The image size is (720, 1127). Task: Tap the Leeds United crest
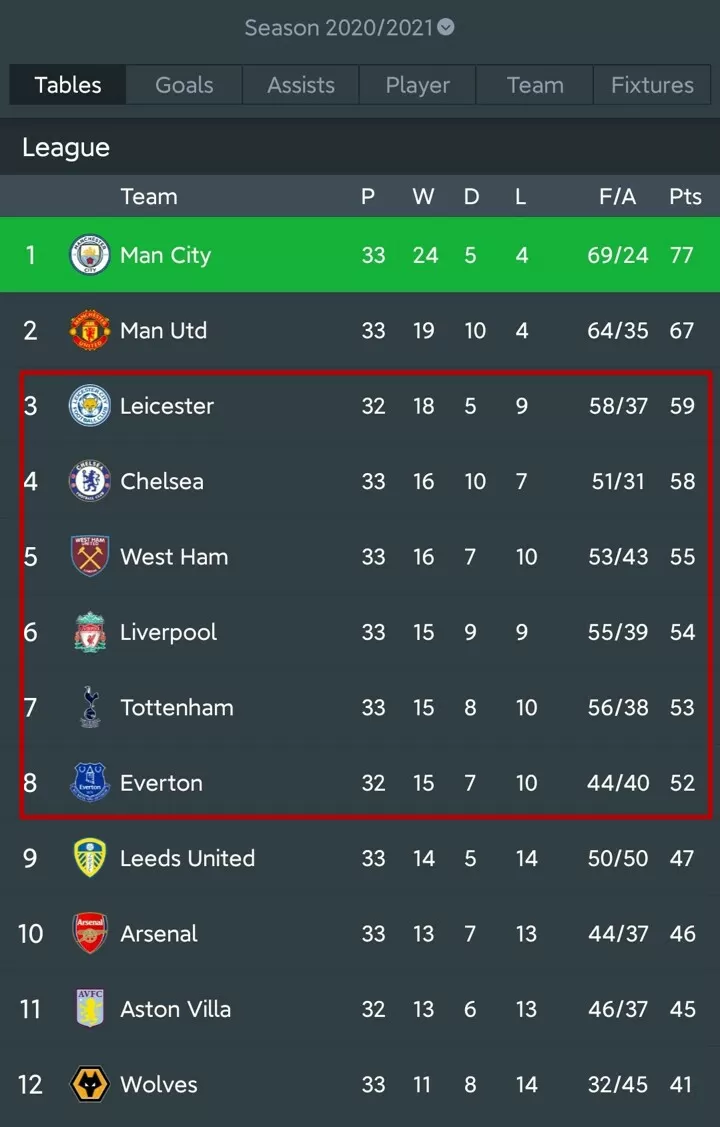90,858
